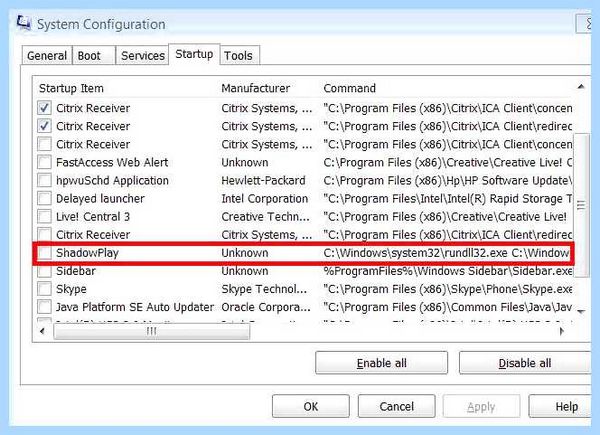Click the Disable all button

pos(525,363)
